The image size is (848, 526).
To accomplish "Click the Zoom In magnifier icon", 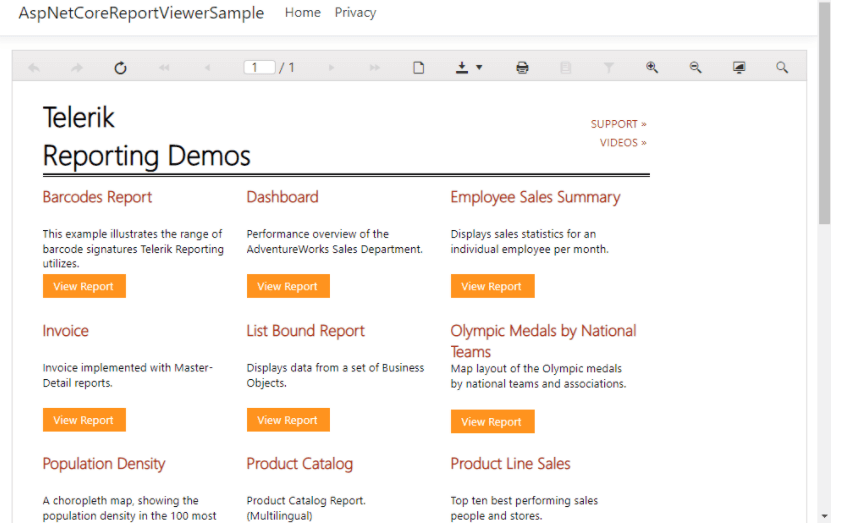I will click(652, 68).
